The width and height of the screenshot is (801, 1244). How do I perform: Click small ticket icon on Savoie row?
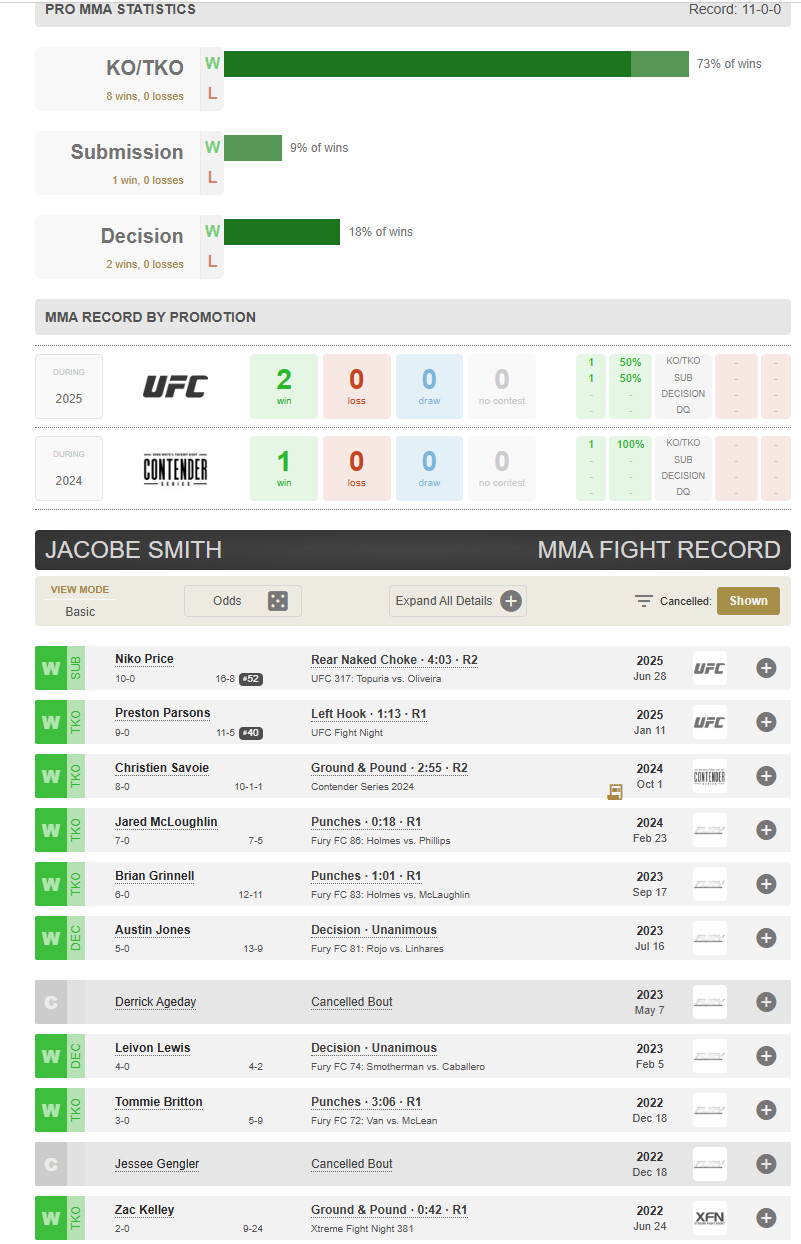(x=615, y=792)
